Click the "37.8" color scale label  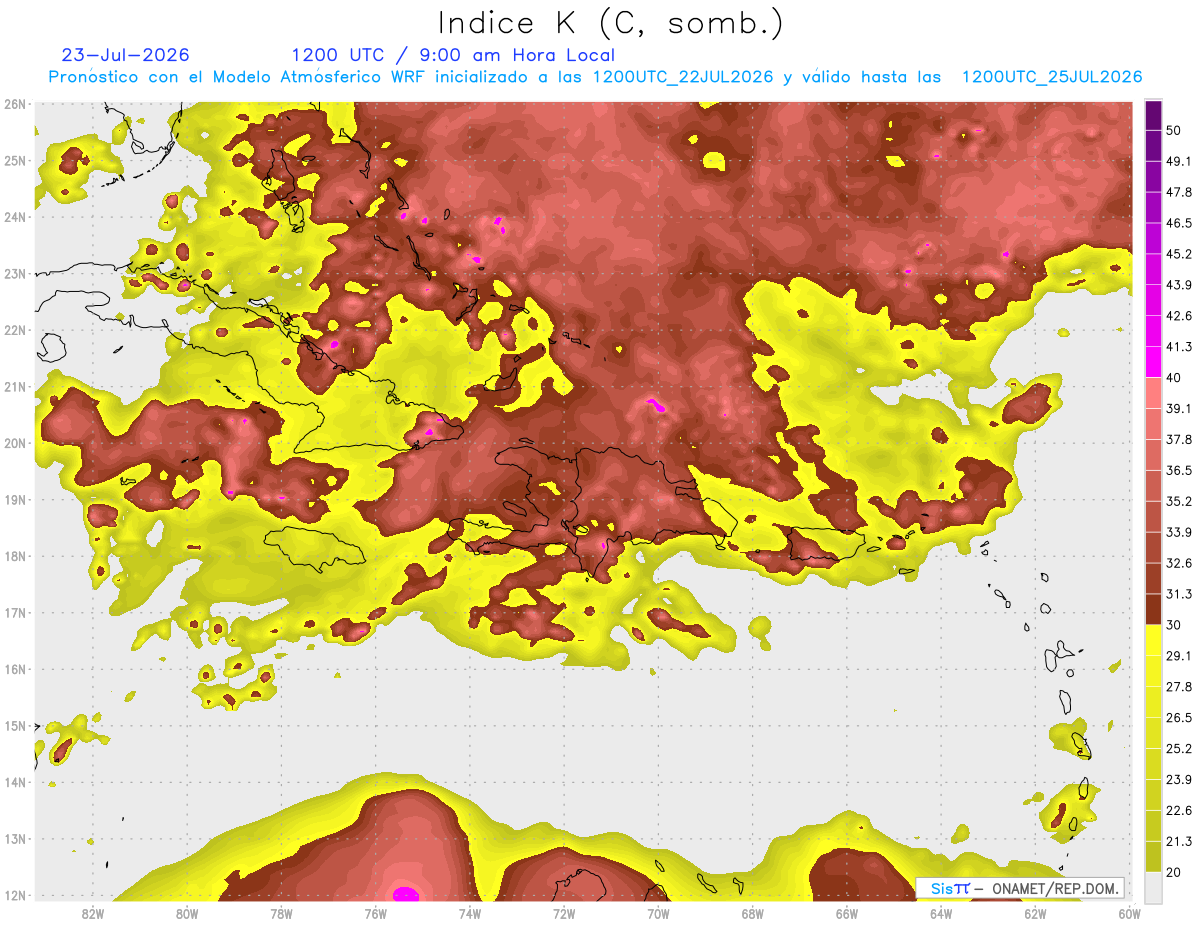[1179, 439]
